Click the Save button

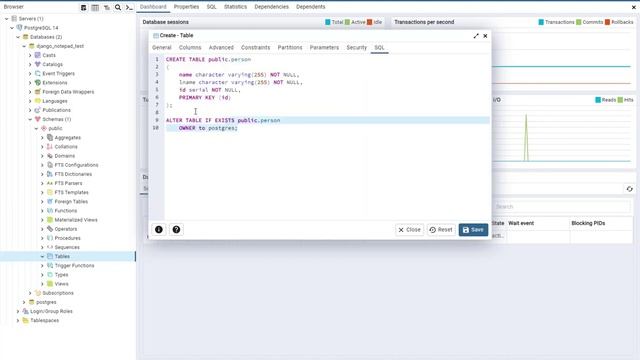[x=473, y=230]
